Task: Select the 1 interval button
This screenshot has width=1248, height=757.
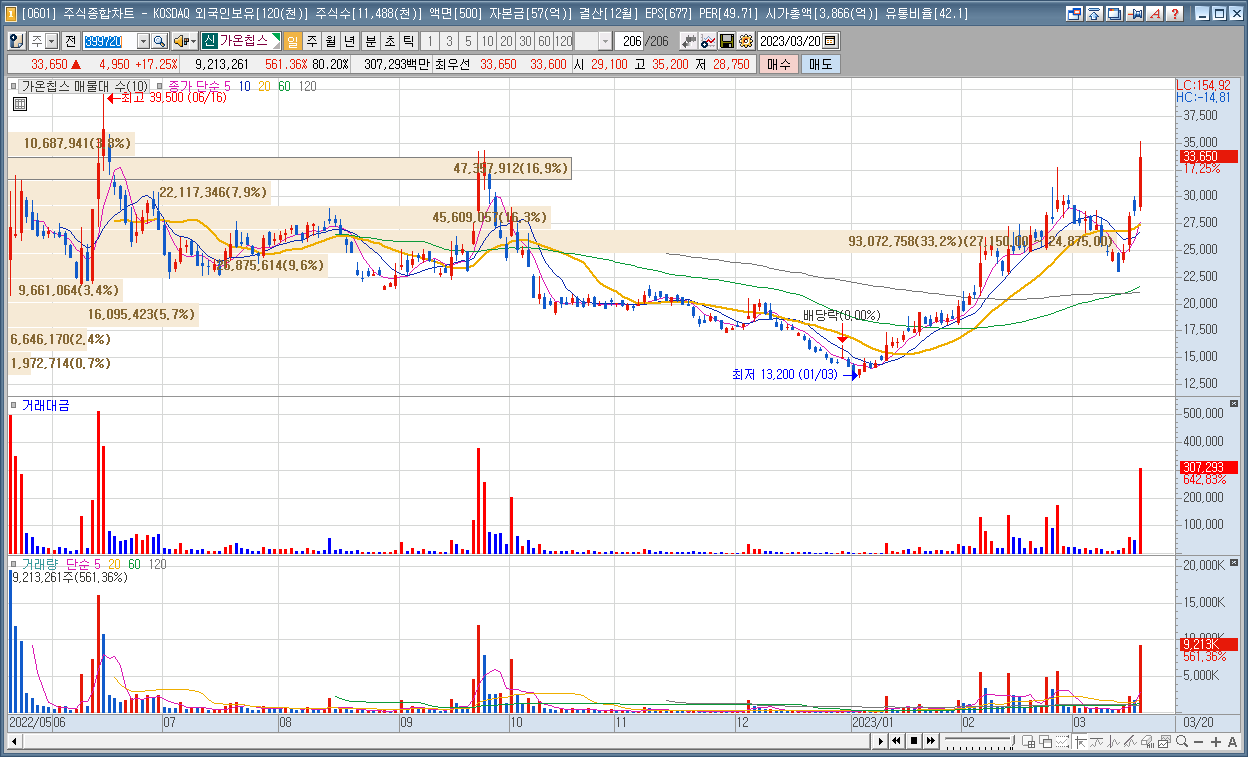Action: click(x=431, y=41)
